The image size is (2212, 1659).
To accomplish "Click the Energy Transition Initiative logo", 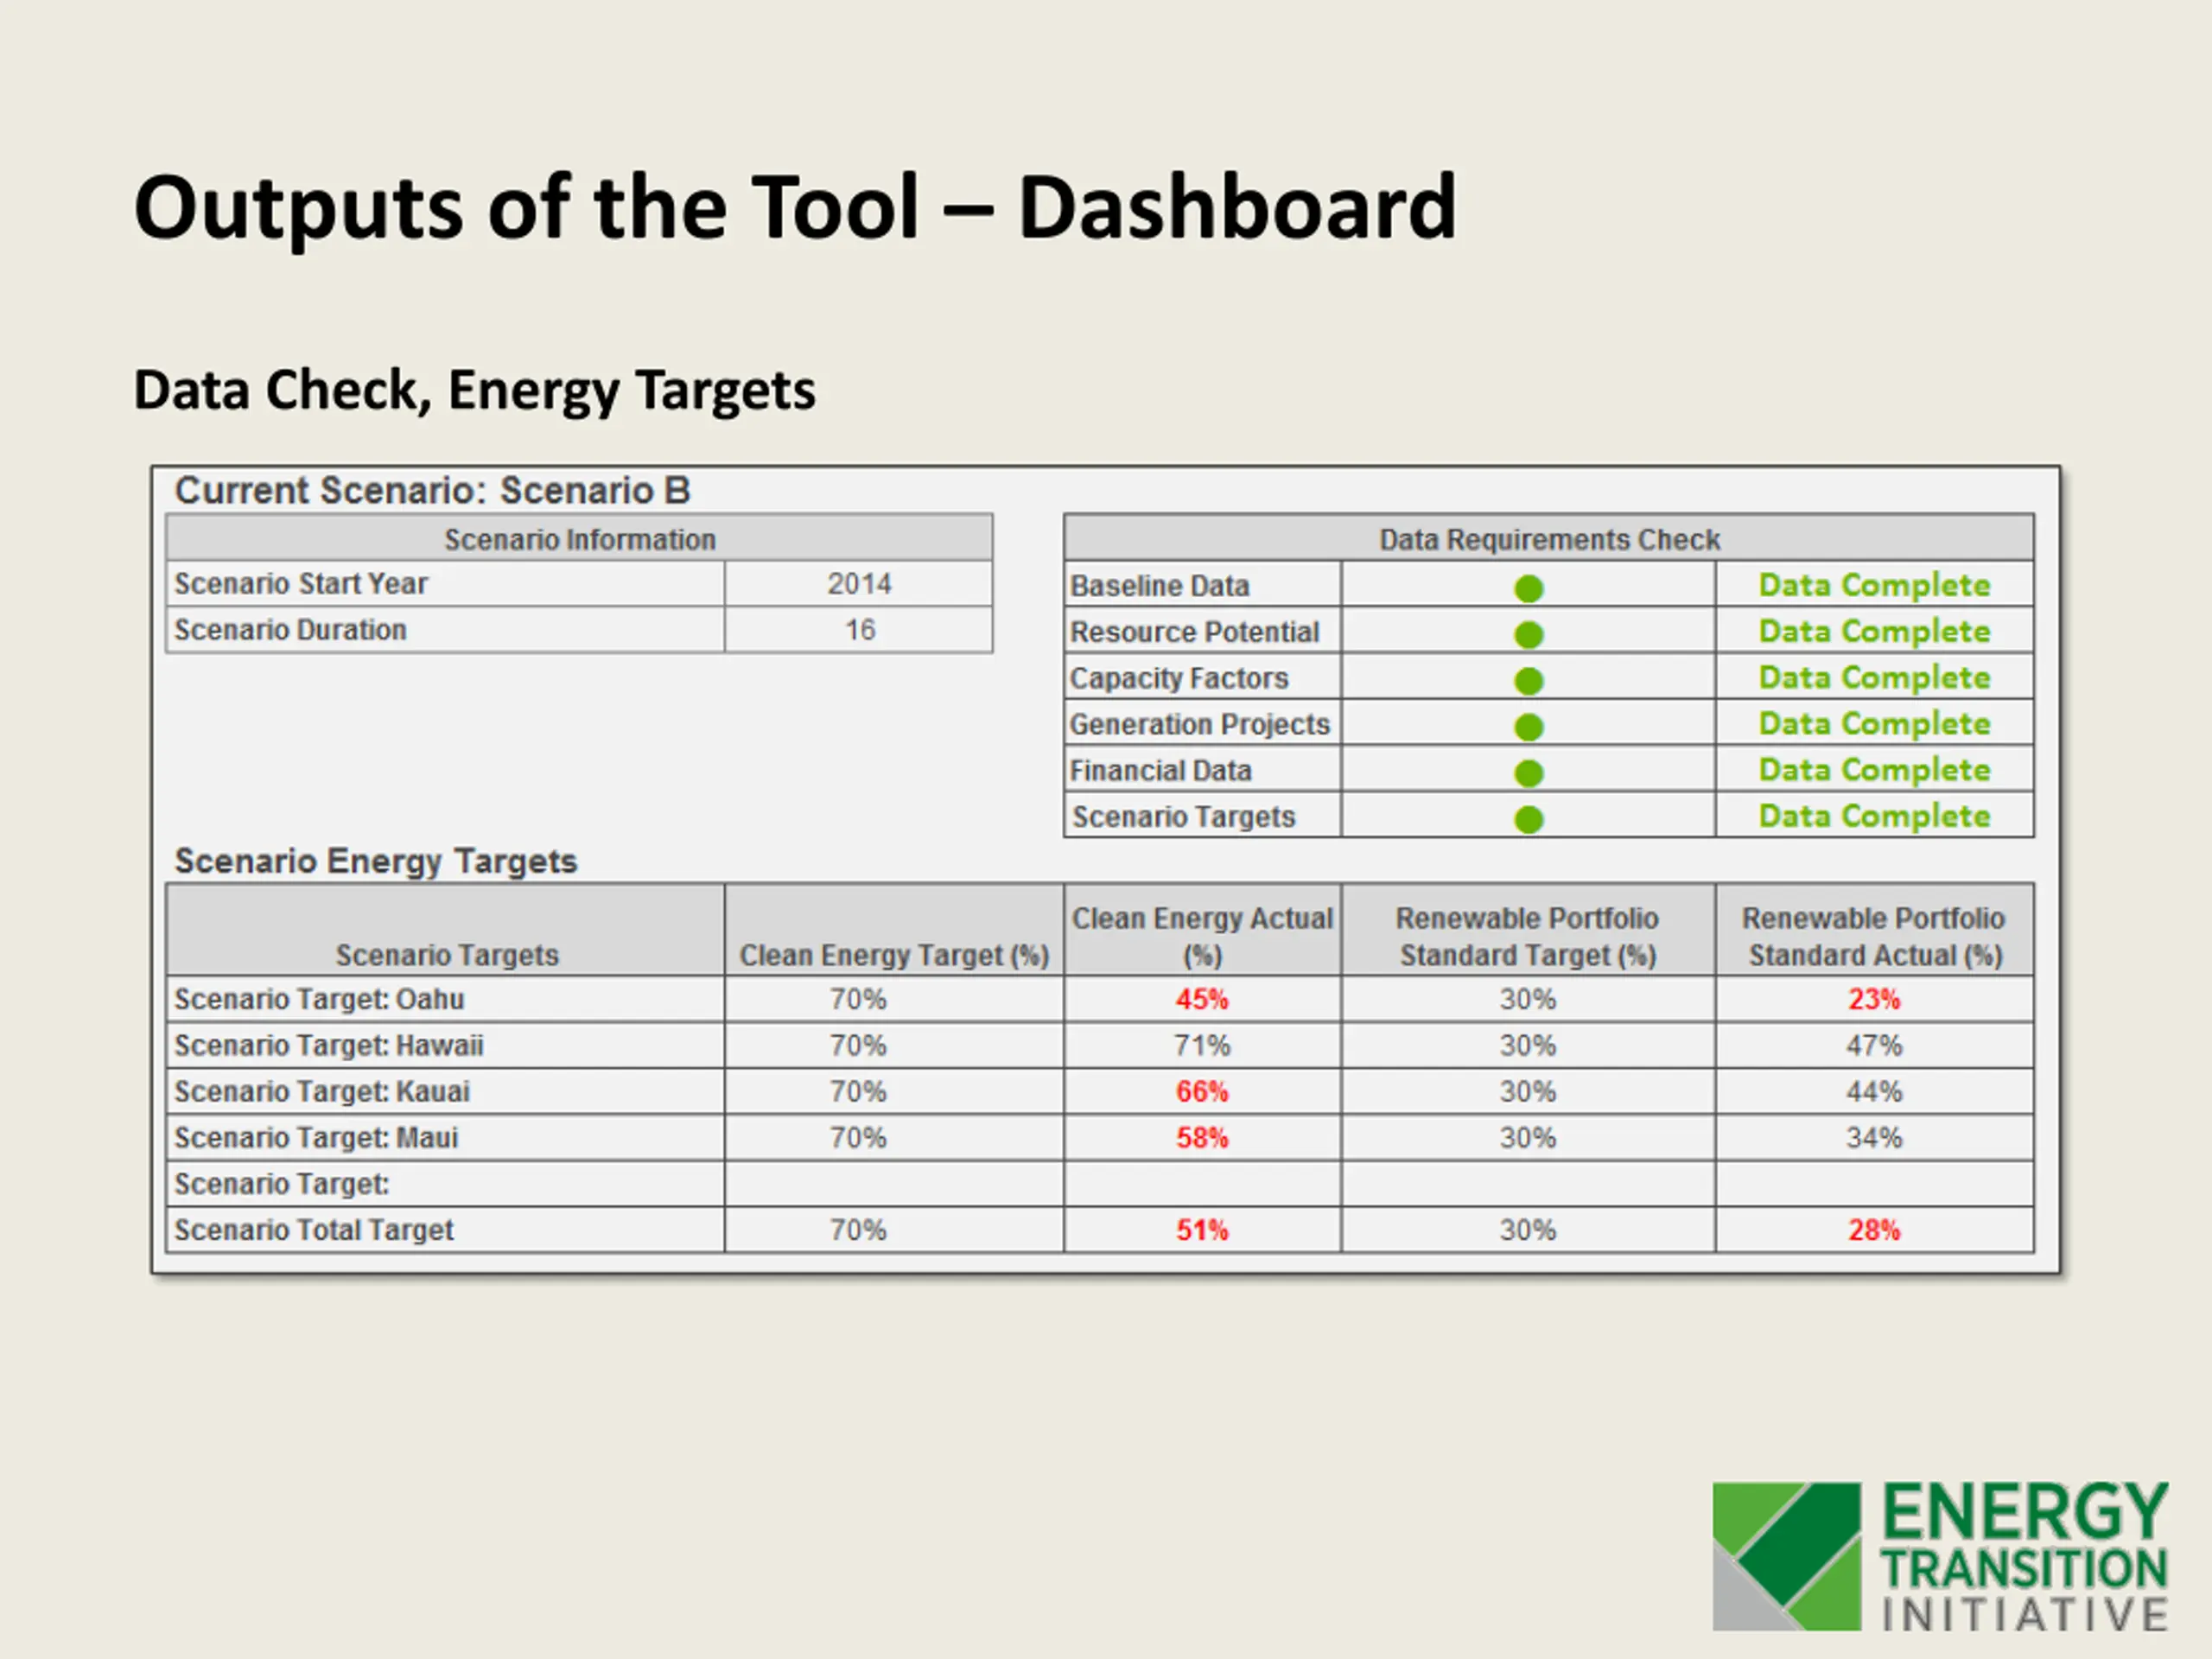I will pos(1940,1556).
